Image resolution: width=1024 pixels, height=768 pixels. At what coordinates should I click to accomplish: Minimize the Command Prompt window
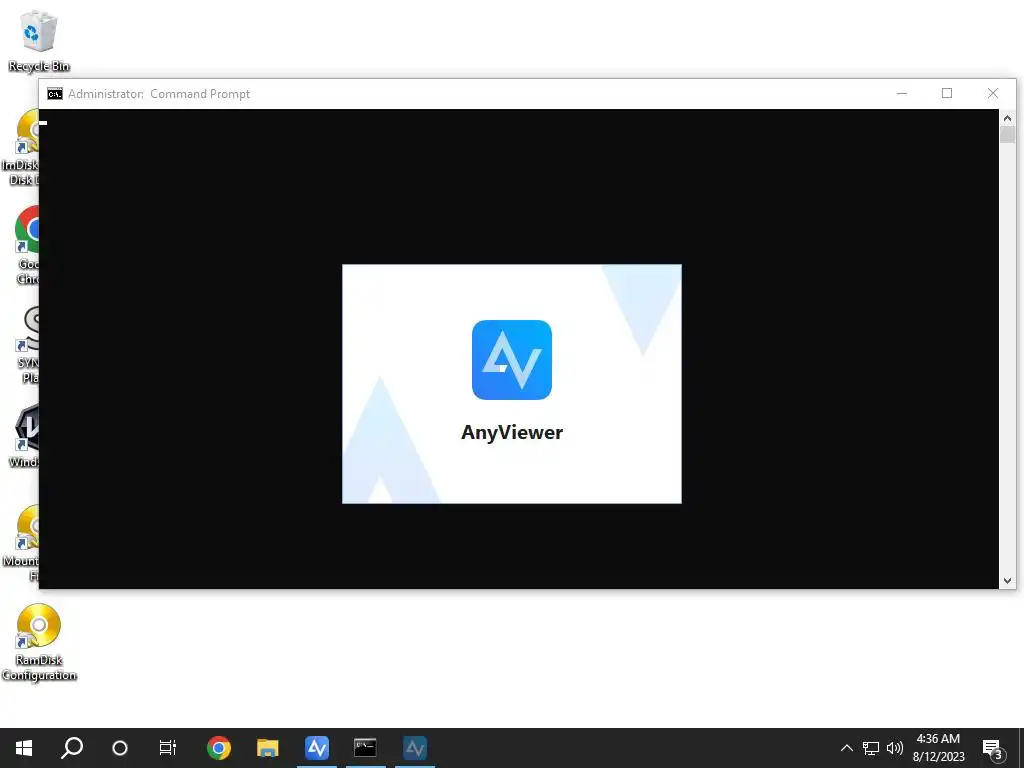pos(902,93)
